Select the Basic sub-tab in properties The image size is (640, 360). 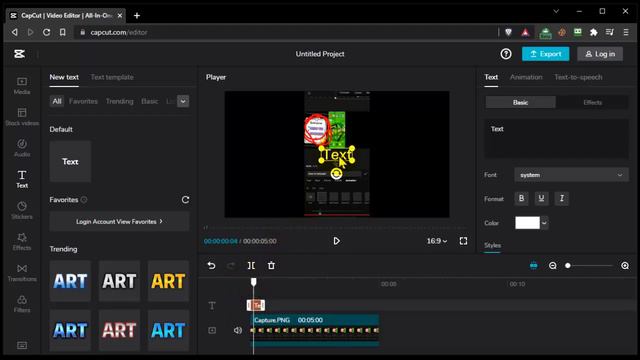[x=520, y=102]
